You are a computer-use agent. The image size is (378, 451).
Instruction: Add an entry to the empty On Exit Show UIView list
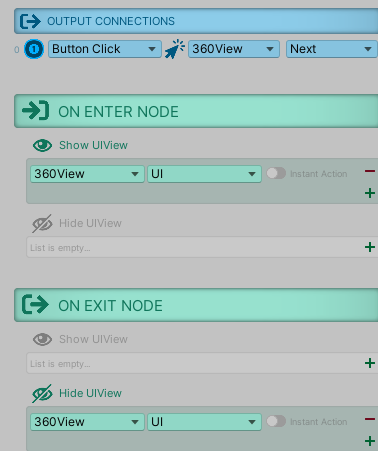[x=370, y=363]
